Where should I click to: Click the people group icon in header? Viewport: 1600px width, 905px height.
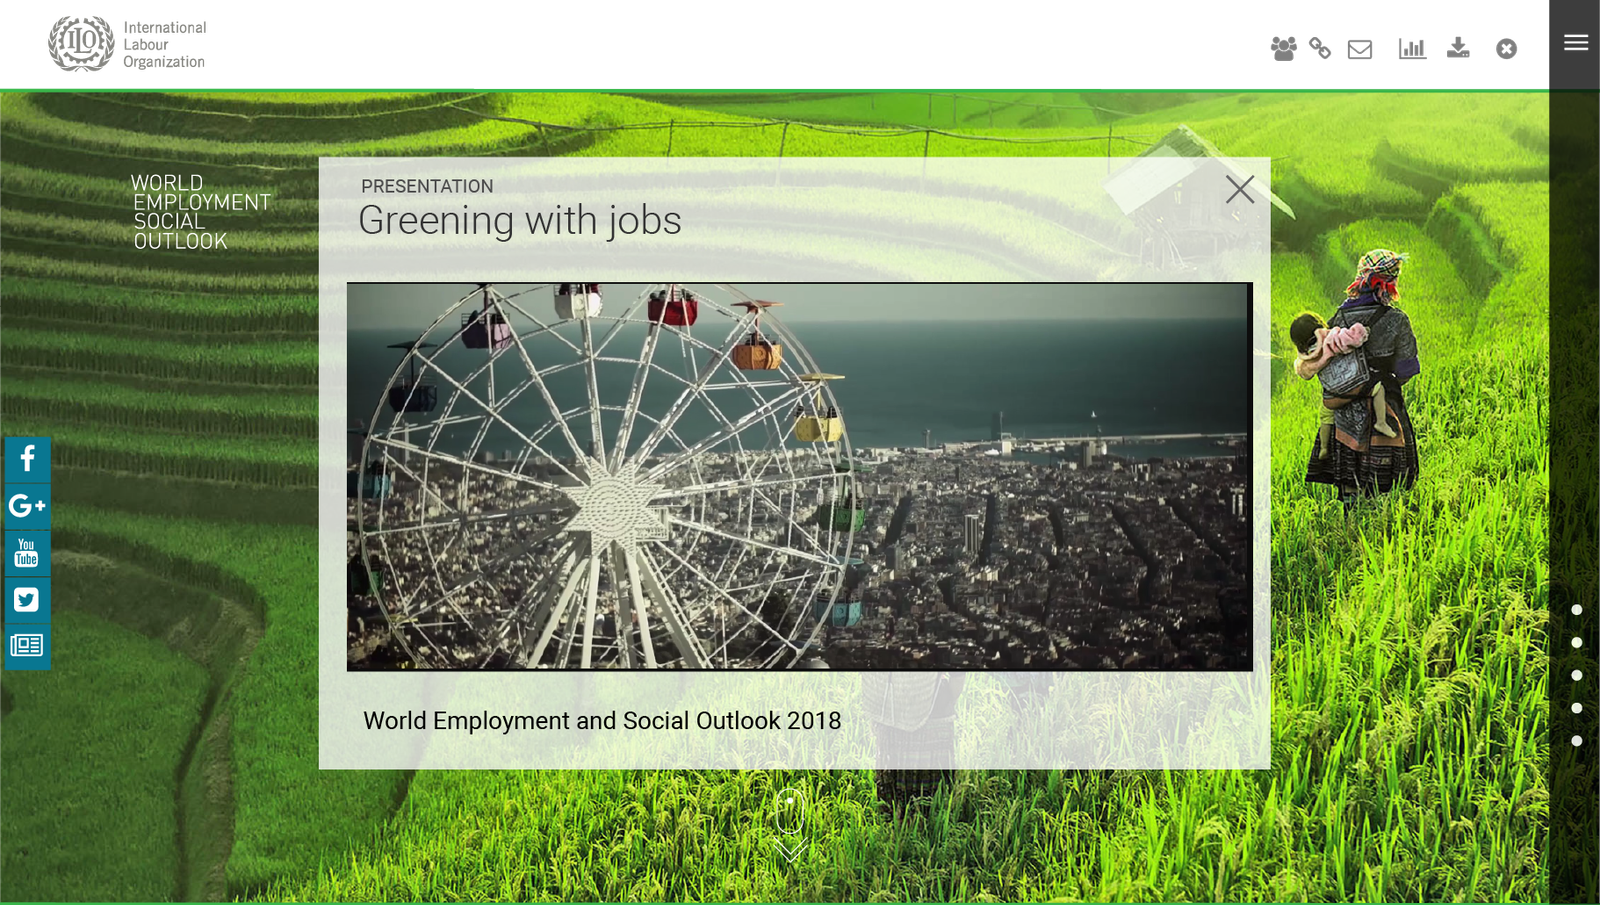[x=1283, y=48]
